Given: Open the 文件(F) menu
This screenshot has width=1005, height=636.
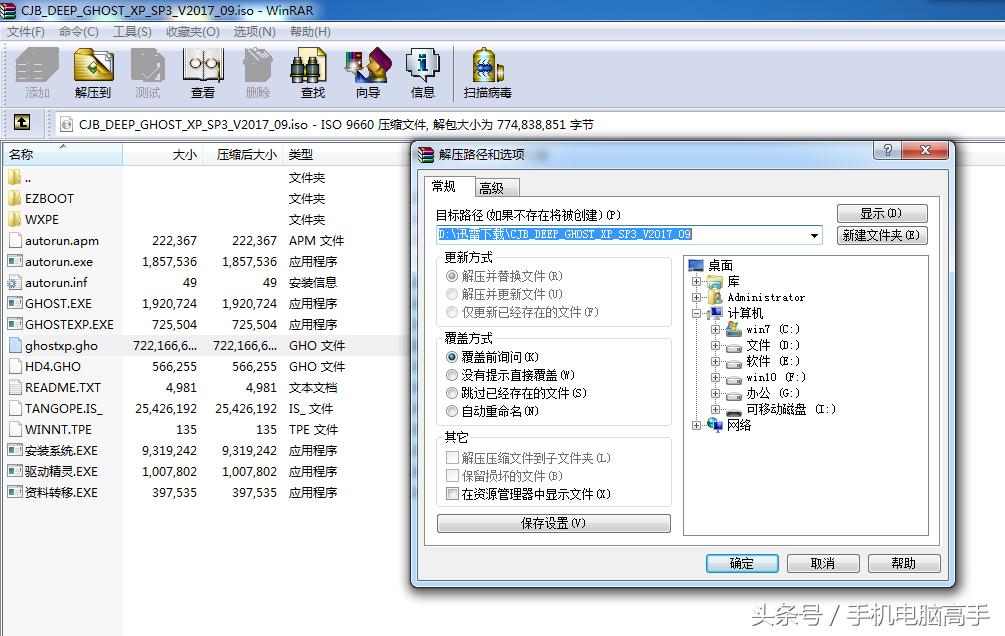Looking at the screenshot, I should click(x=26, y=31).
